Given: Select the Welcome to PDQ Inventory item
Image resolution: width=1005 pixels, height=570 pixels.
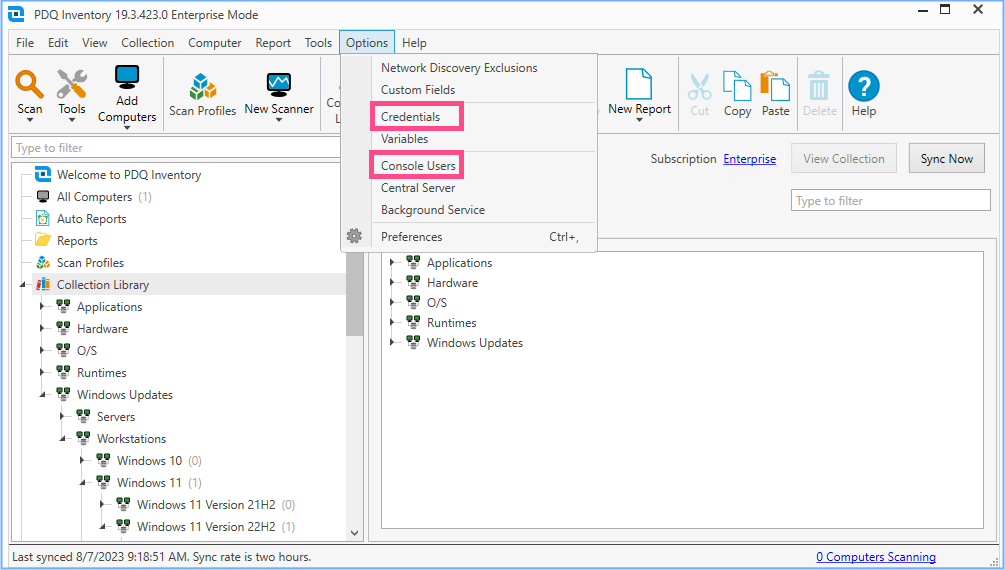Looking at the screenshot, I should tap(129, 175).
